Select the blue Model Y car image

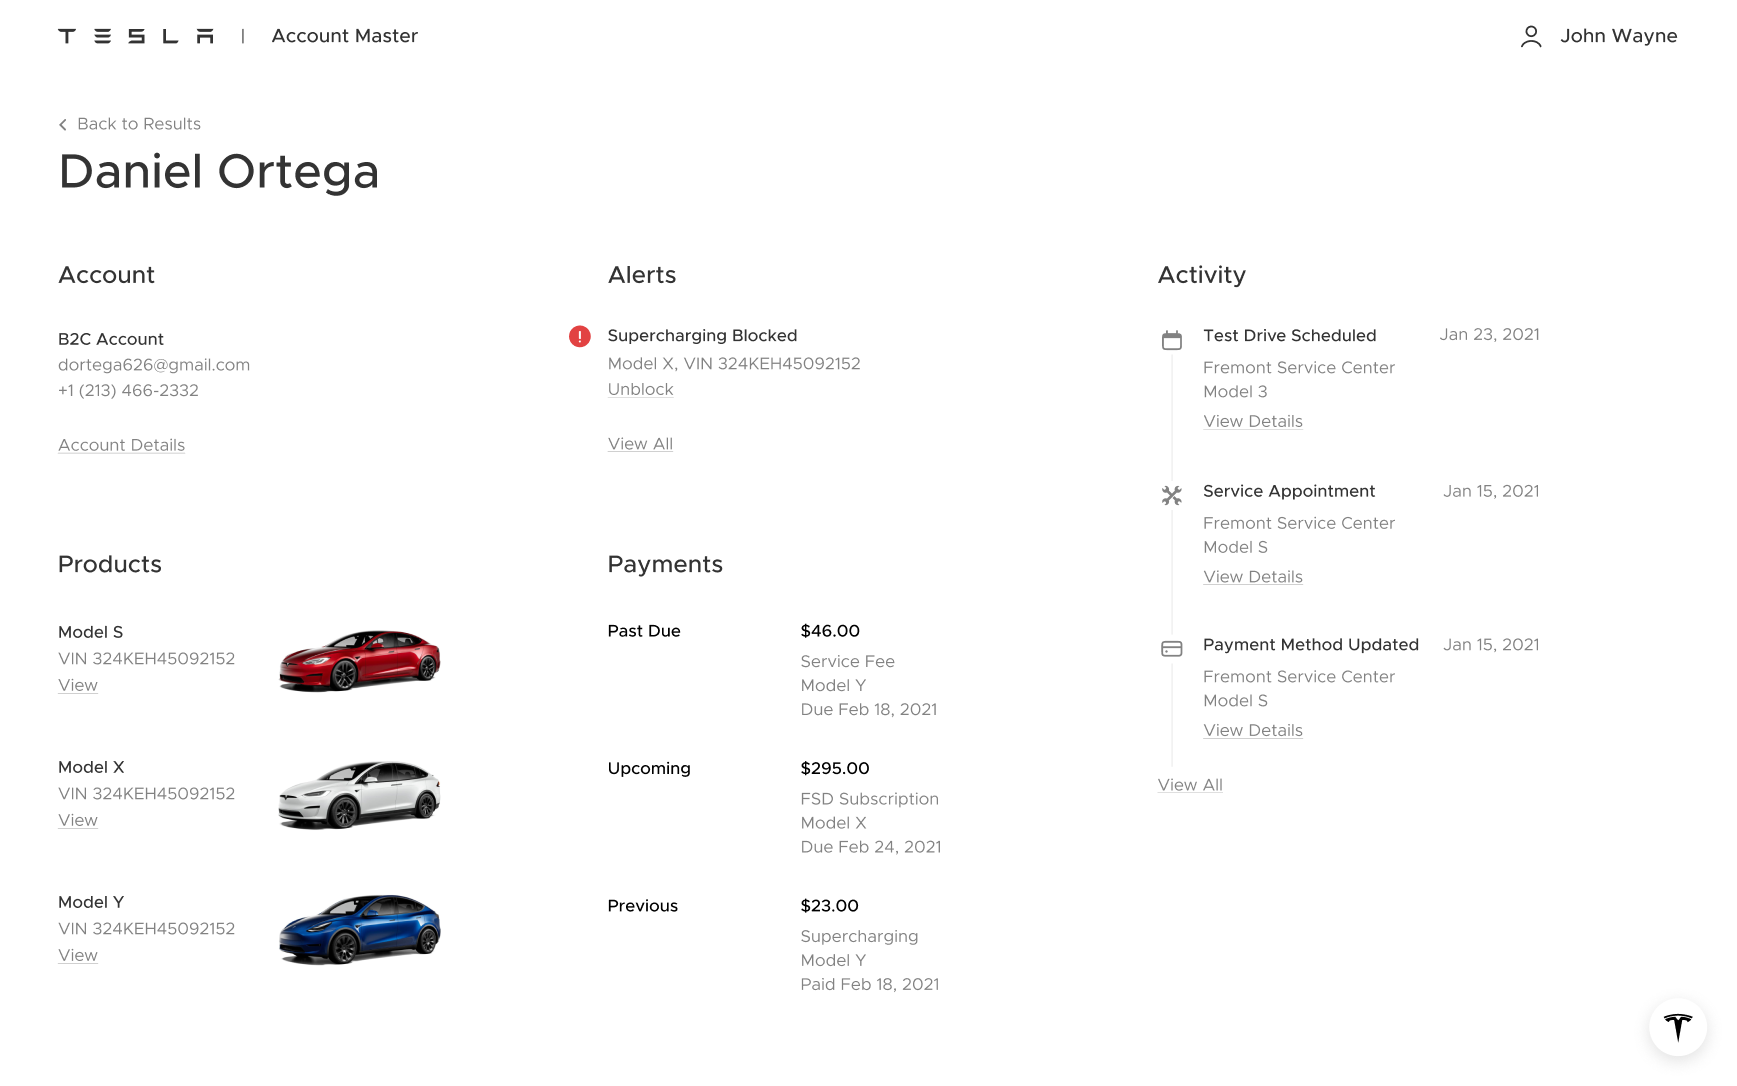click(359, 929)
